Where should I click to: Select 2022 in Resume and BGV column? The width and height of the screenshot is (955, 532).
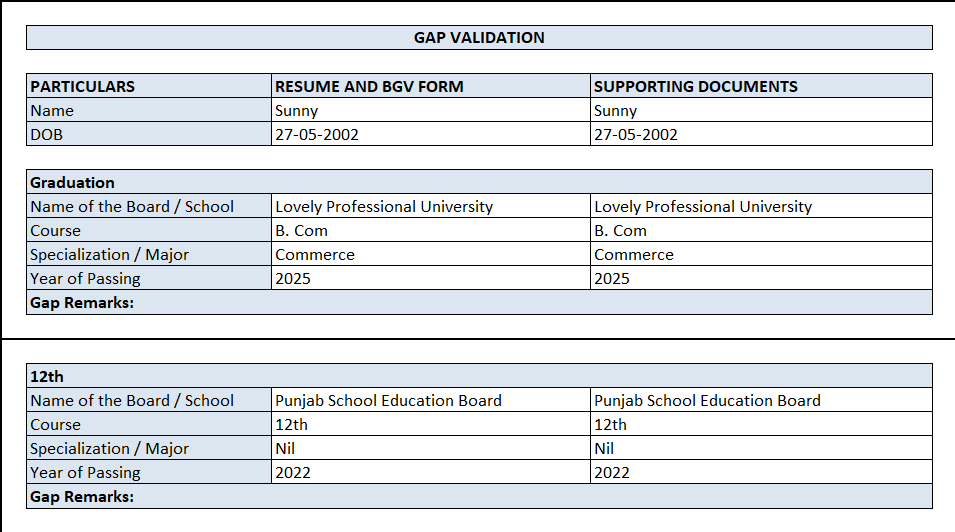(293, 473)
